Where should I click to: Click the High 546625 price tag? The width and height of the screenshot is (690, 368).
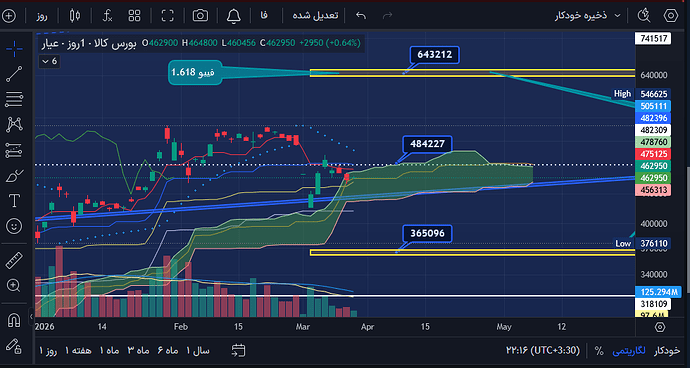(642, 94)
